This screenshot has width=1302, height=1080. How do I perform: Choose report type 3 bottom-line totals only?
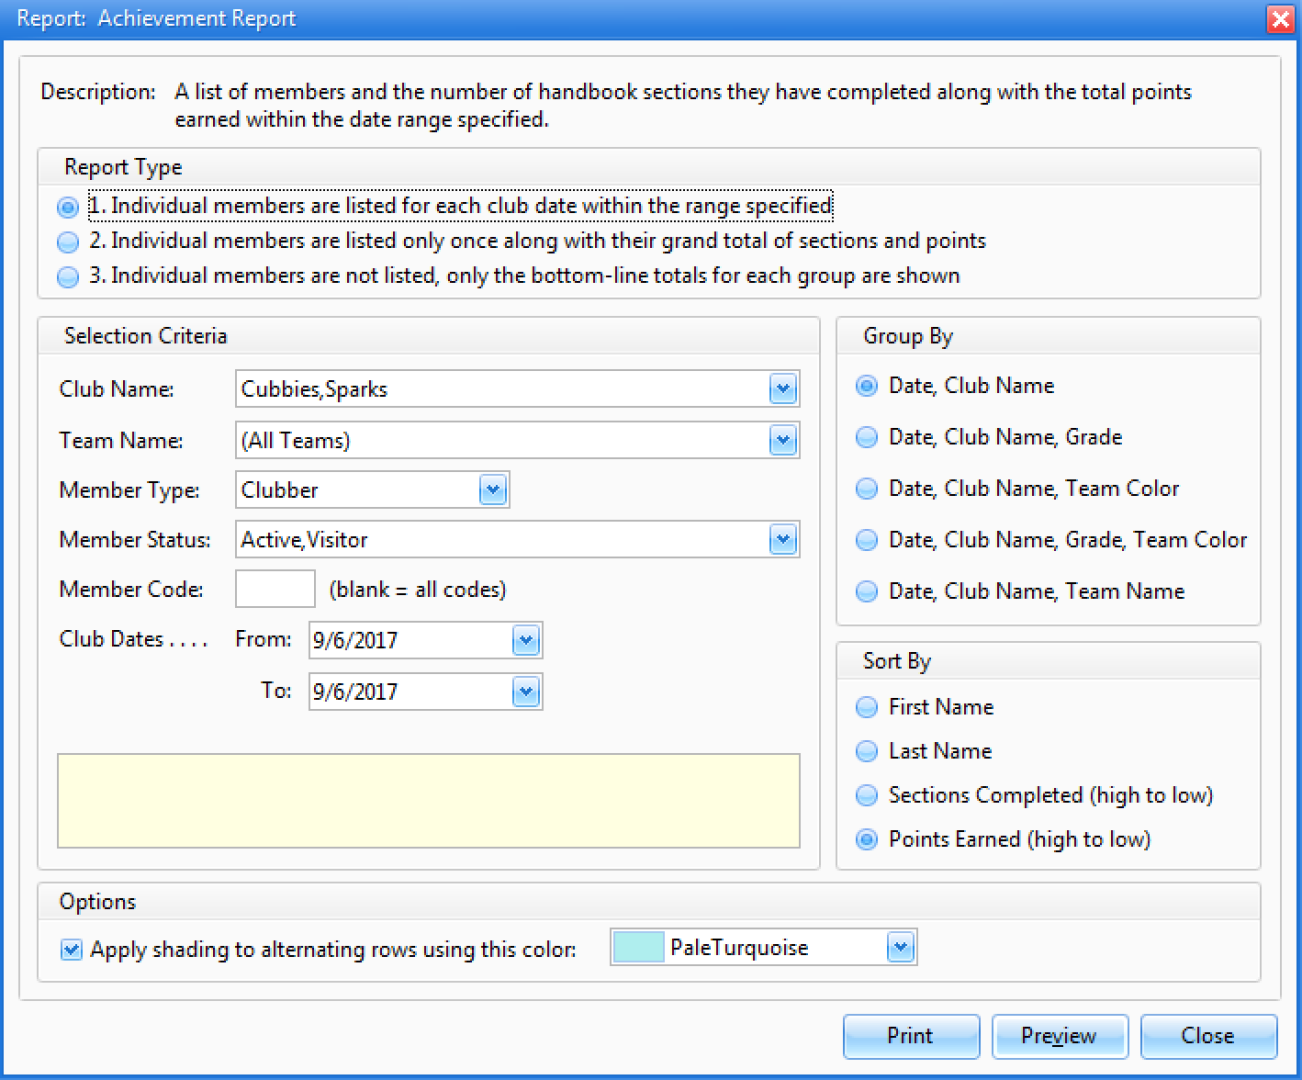coord(68,277)
